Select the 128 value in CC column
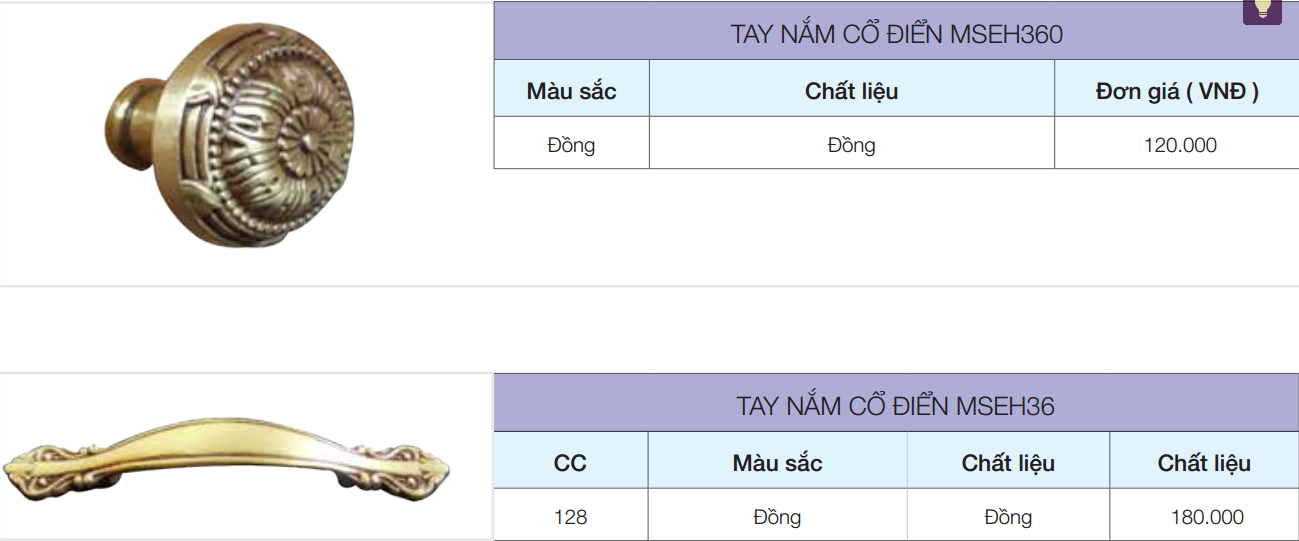Screen dimensions: 1299x541 (x=570, y=517)
